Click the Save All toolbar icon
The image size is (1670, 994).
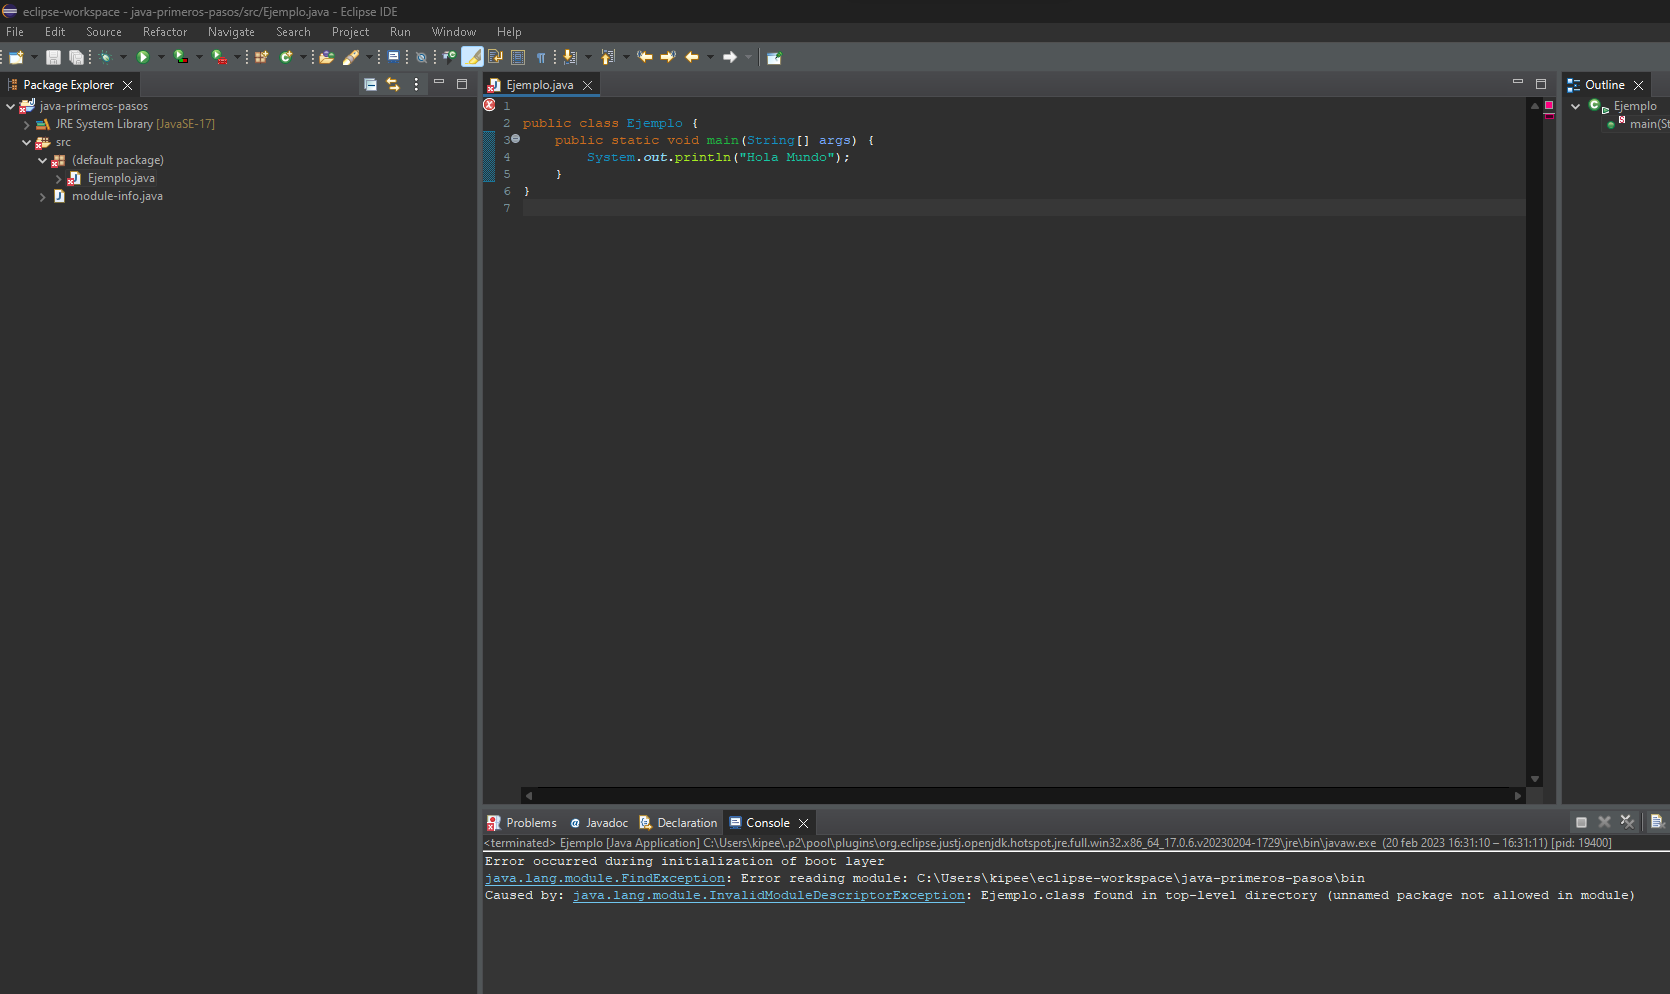76,57
